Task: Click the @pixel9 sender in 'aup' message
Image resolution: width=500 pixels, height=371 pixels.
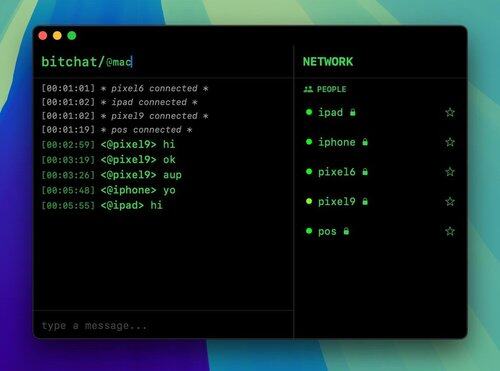Action: pyautogui.click(x=128, y=175)
